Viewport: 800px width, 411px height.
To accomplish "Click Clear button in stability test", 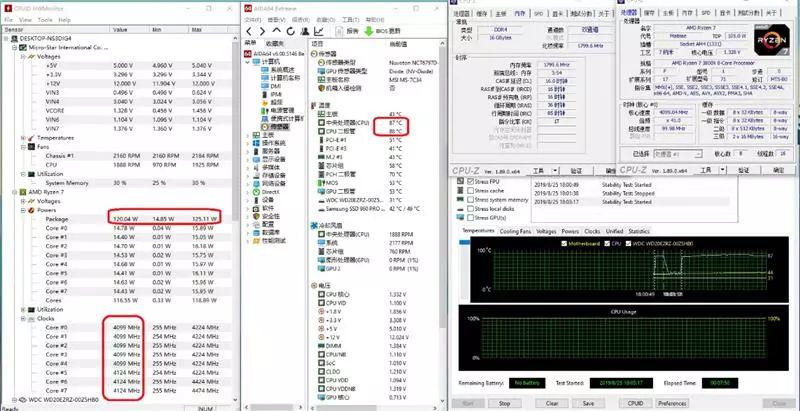I will pyautogui.click(x=552, y=403).
